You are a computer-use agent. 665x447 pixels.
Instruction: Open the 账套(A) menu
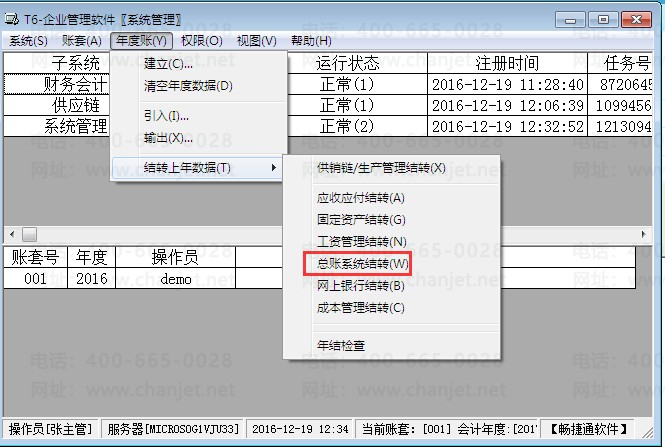pyautogui.click(x=81, y=41)
